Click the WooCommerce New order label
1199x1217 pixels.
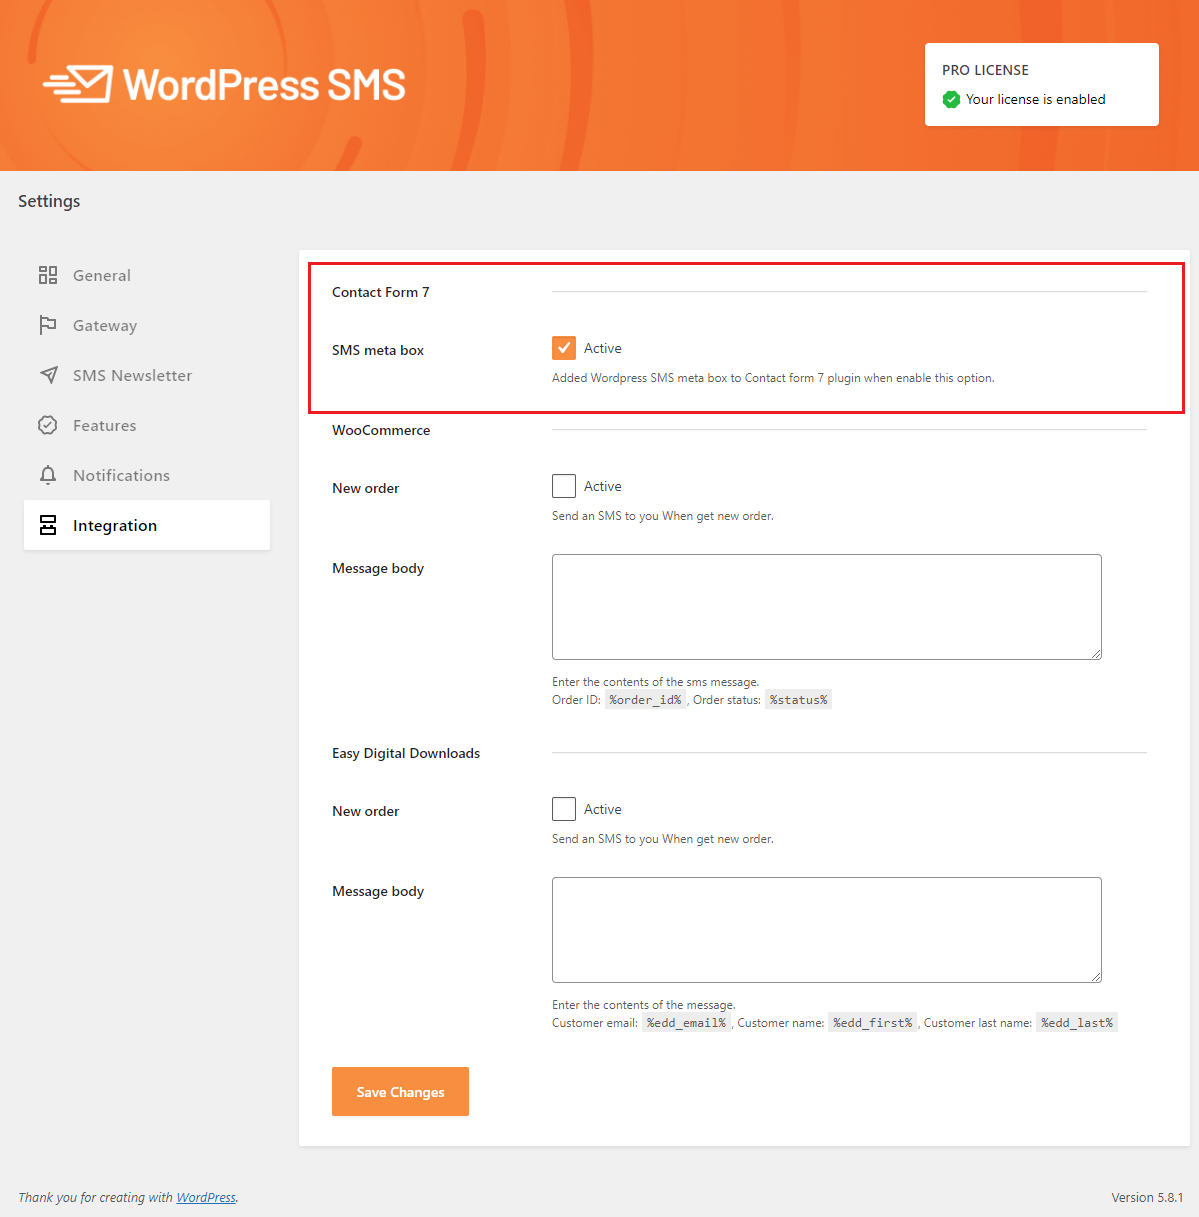[366, 488]
